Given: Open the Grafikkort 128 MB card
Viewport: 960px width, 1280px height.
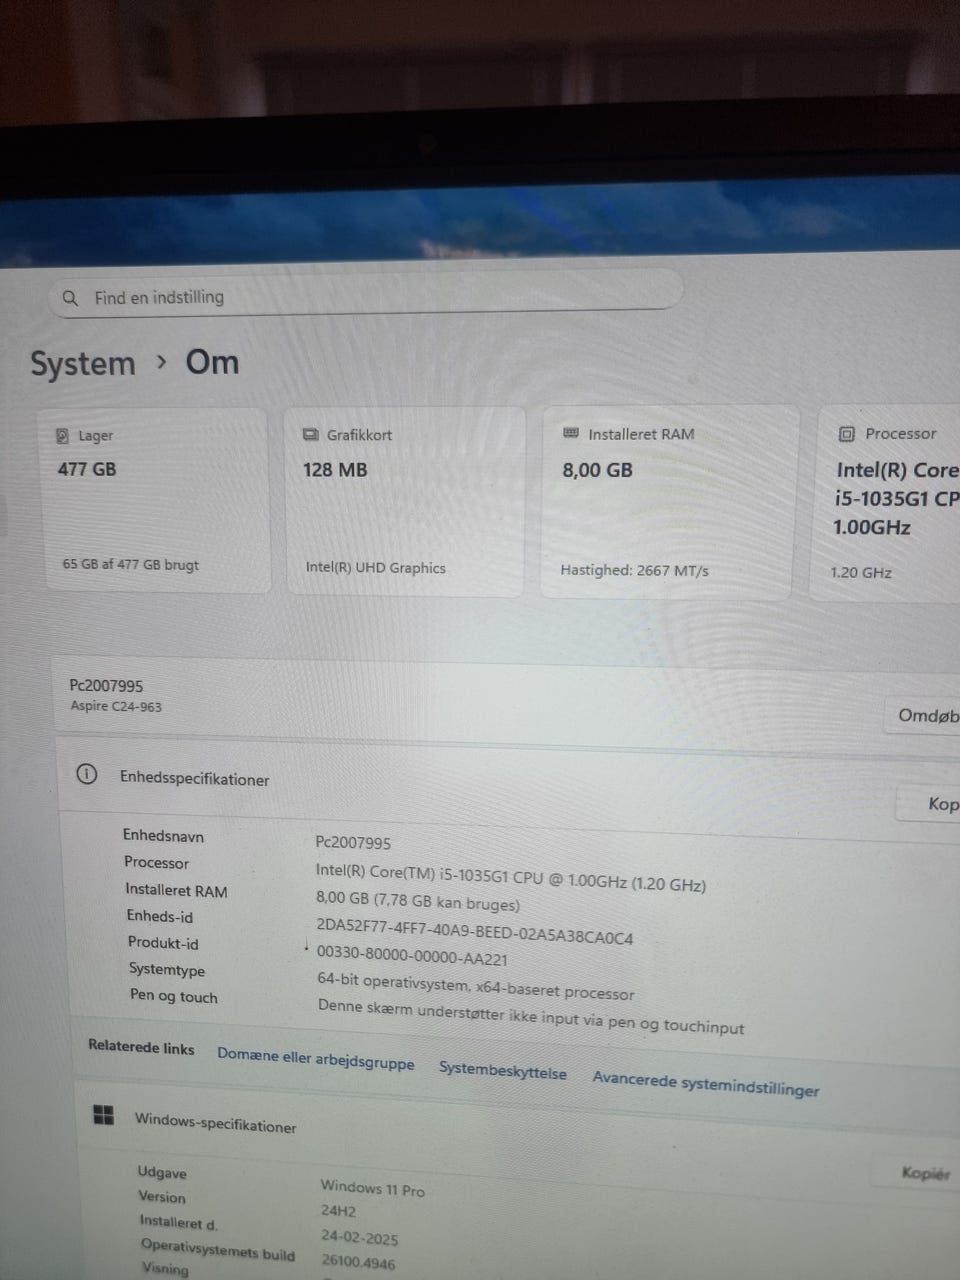Looking at the screenshot, I should click(x=405, y=502).
